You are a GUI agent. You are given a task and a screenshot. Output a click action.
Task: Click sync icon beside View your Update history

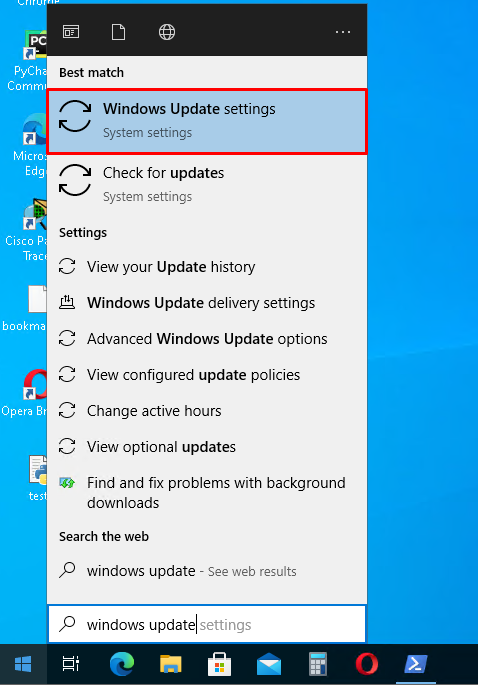(67, 266)
